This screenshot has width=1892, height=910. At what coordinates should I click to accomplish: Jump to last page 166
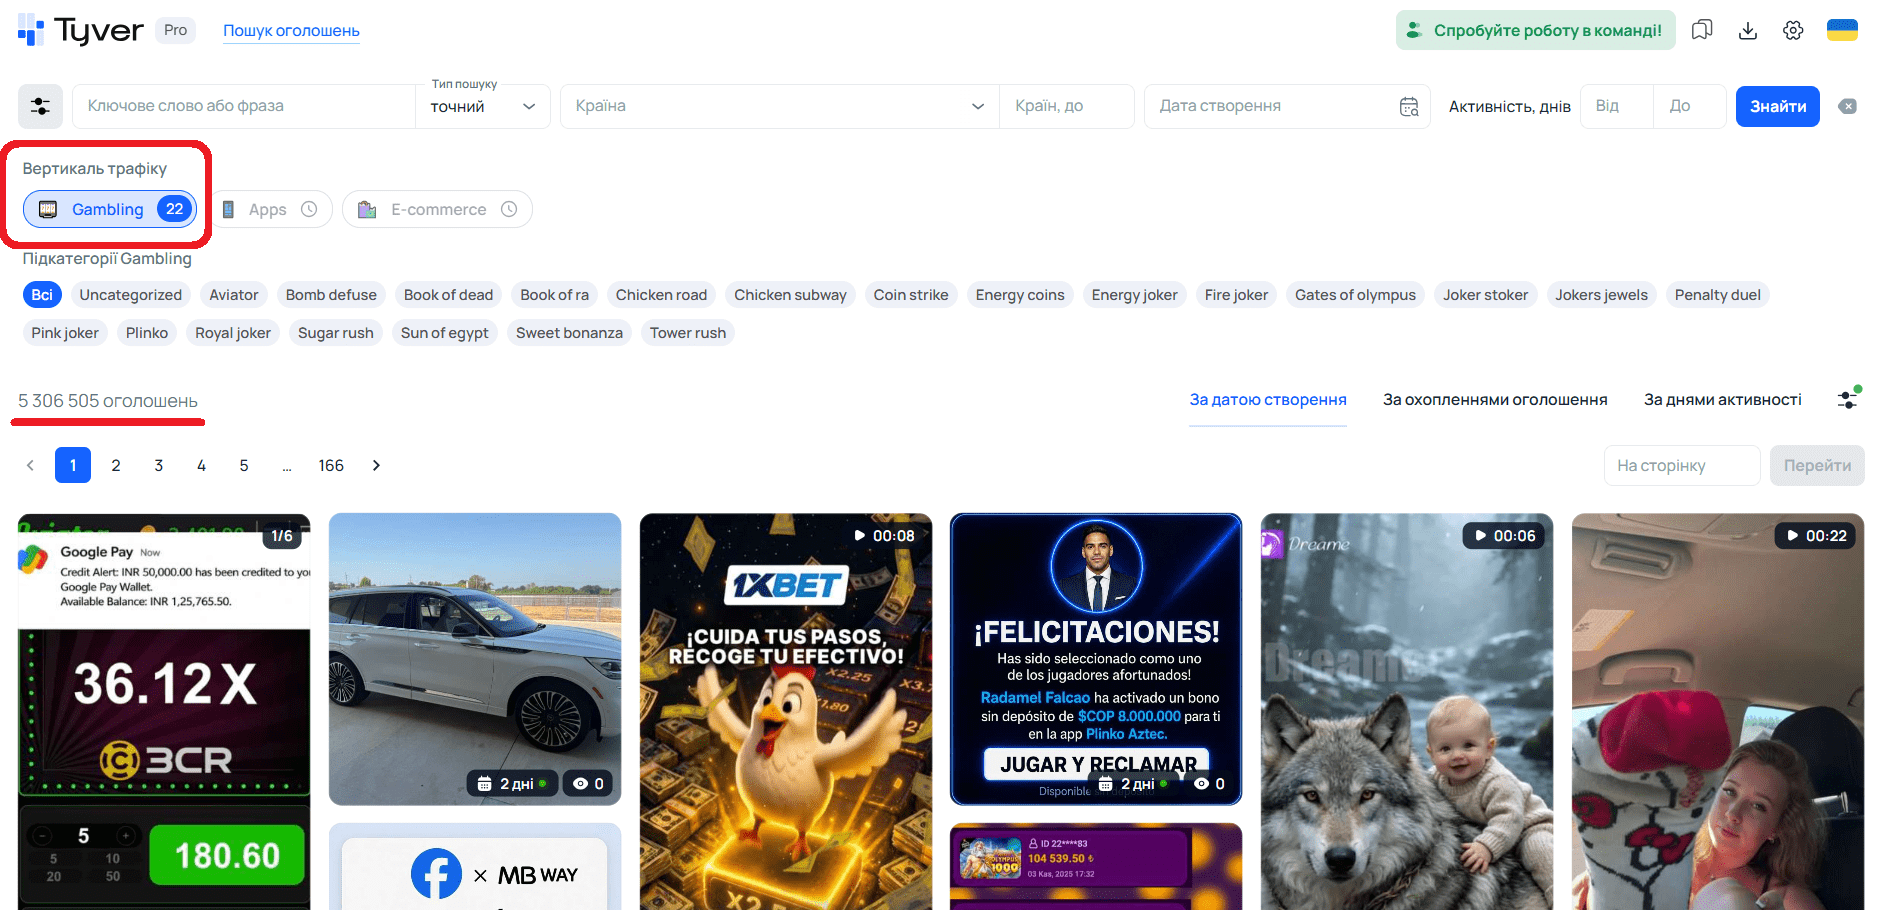[x=331, y=465]
